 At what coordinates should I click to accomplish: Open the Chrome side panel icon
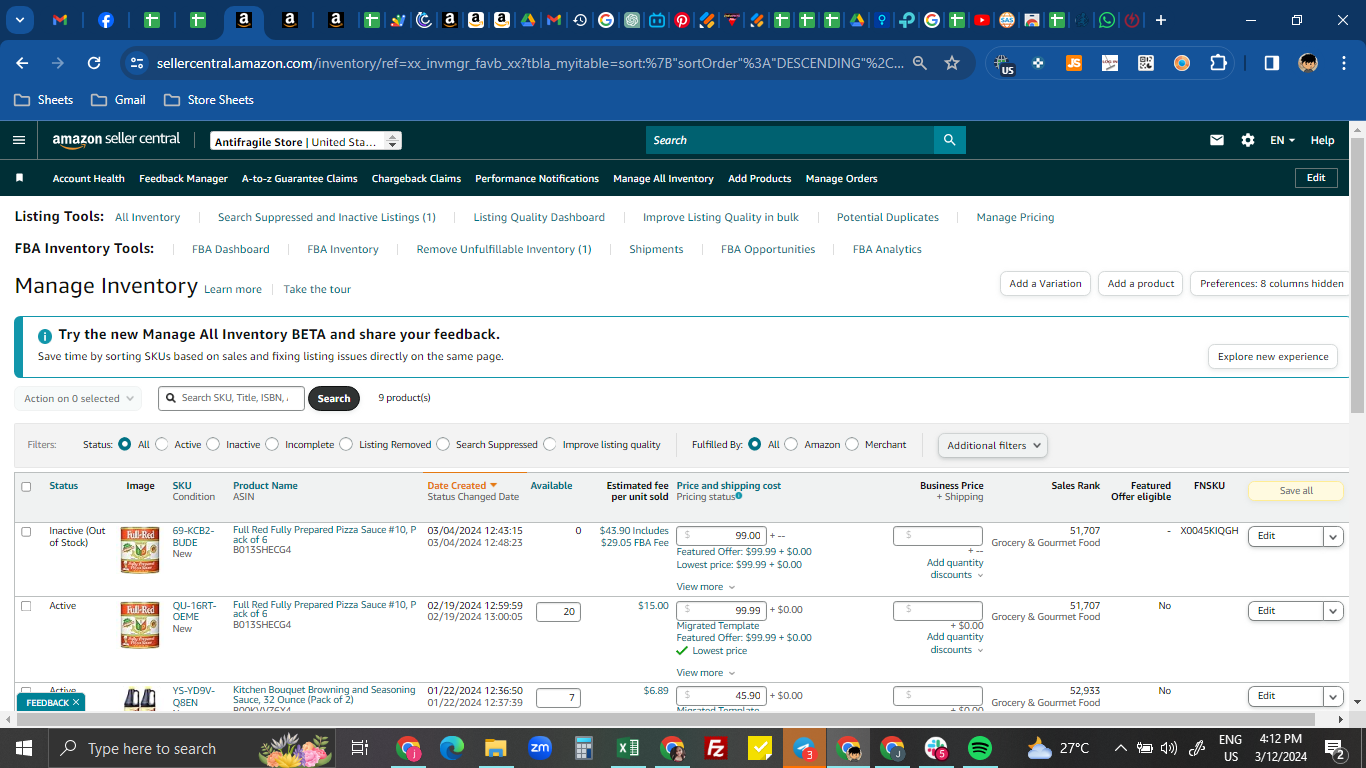(1272, 63)
